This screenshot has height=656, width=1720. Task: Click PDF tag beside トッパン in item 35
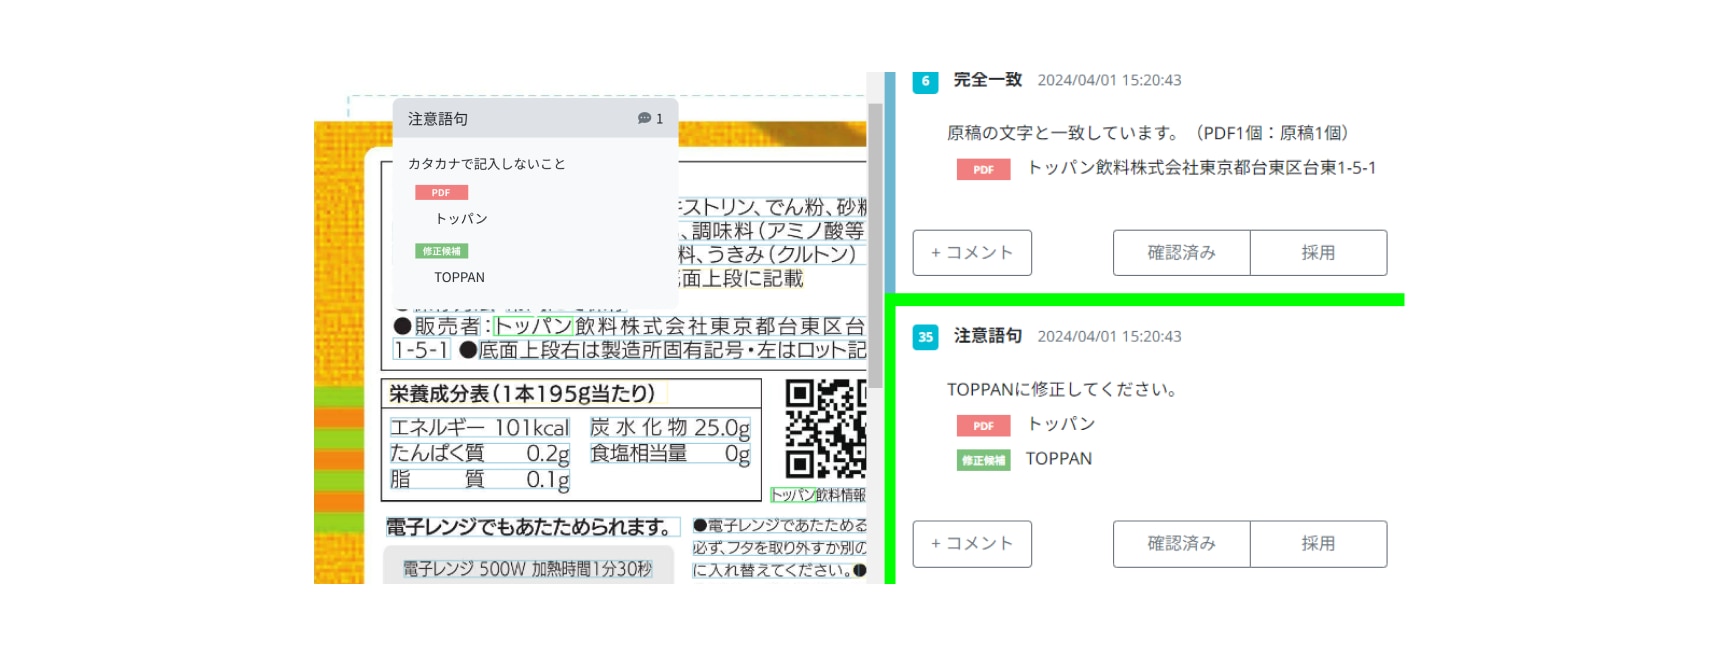click(983, 425)
